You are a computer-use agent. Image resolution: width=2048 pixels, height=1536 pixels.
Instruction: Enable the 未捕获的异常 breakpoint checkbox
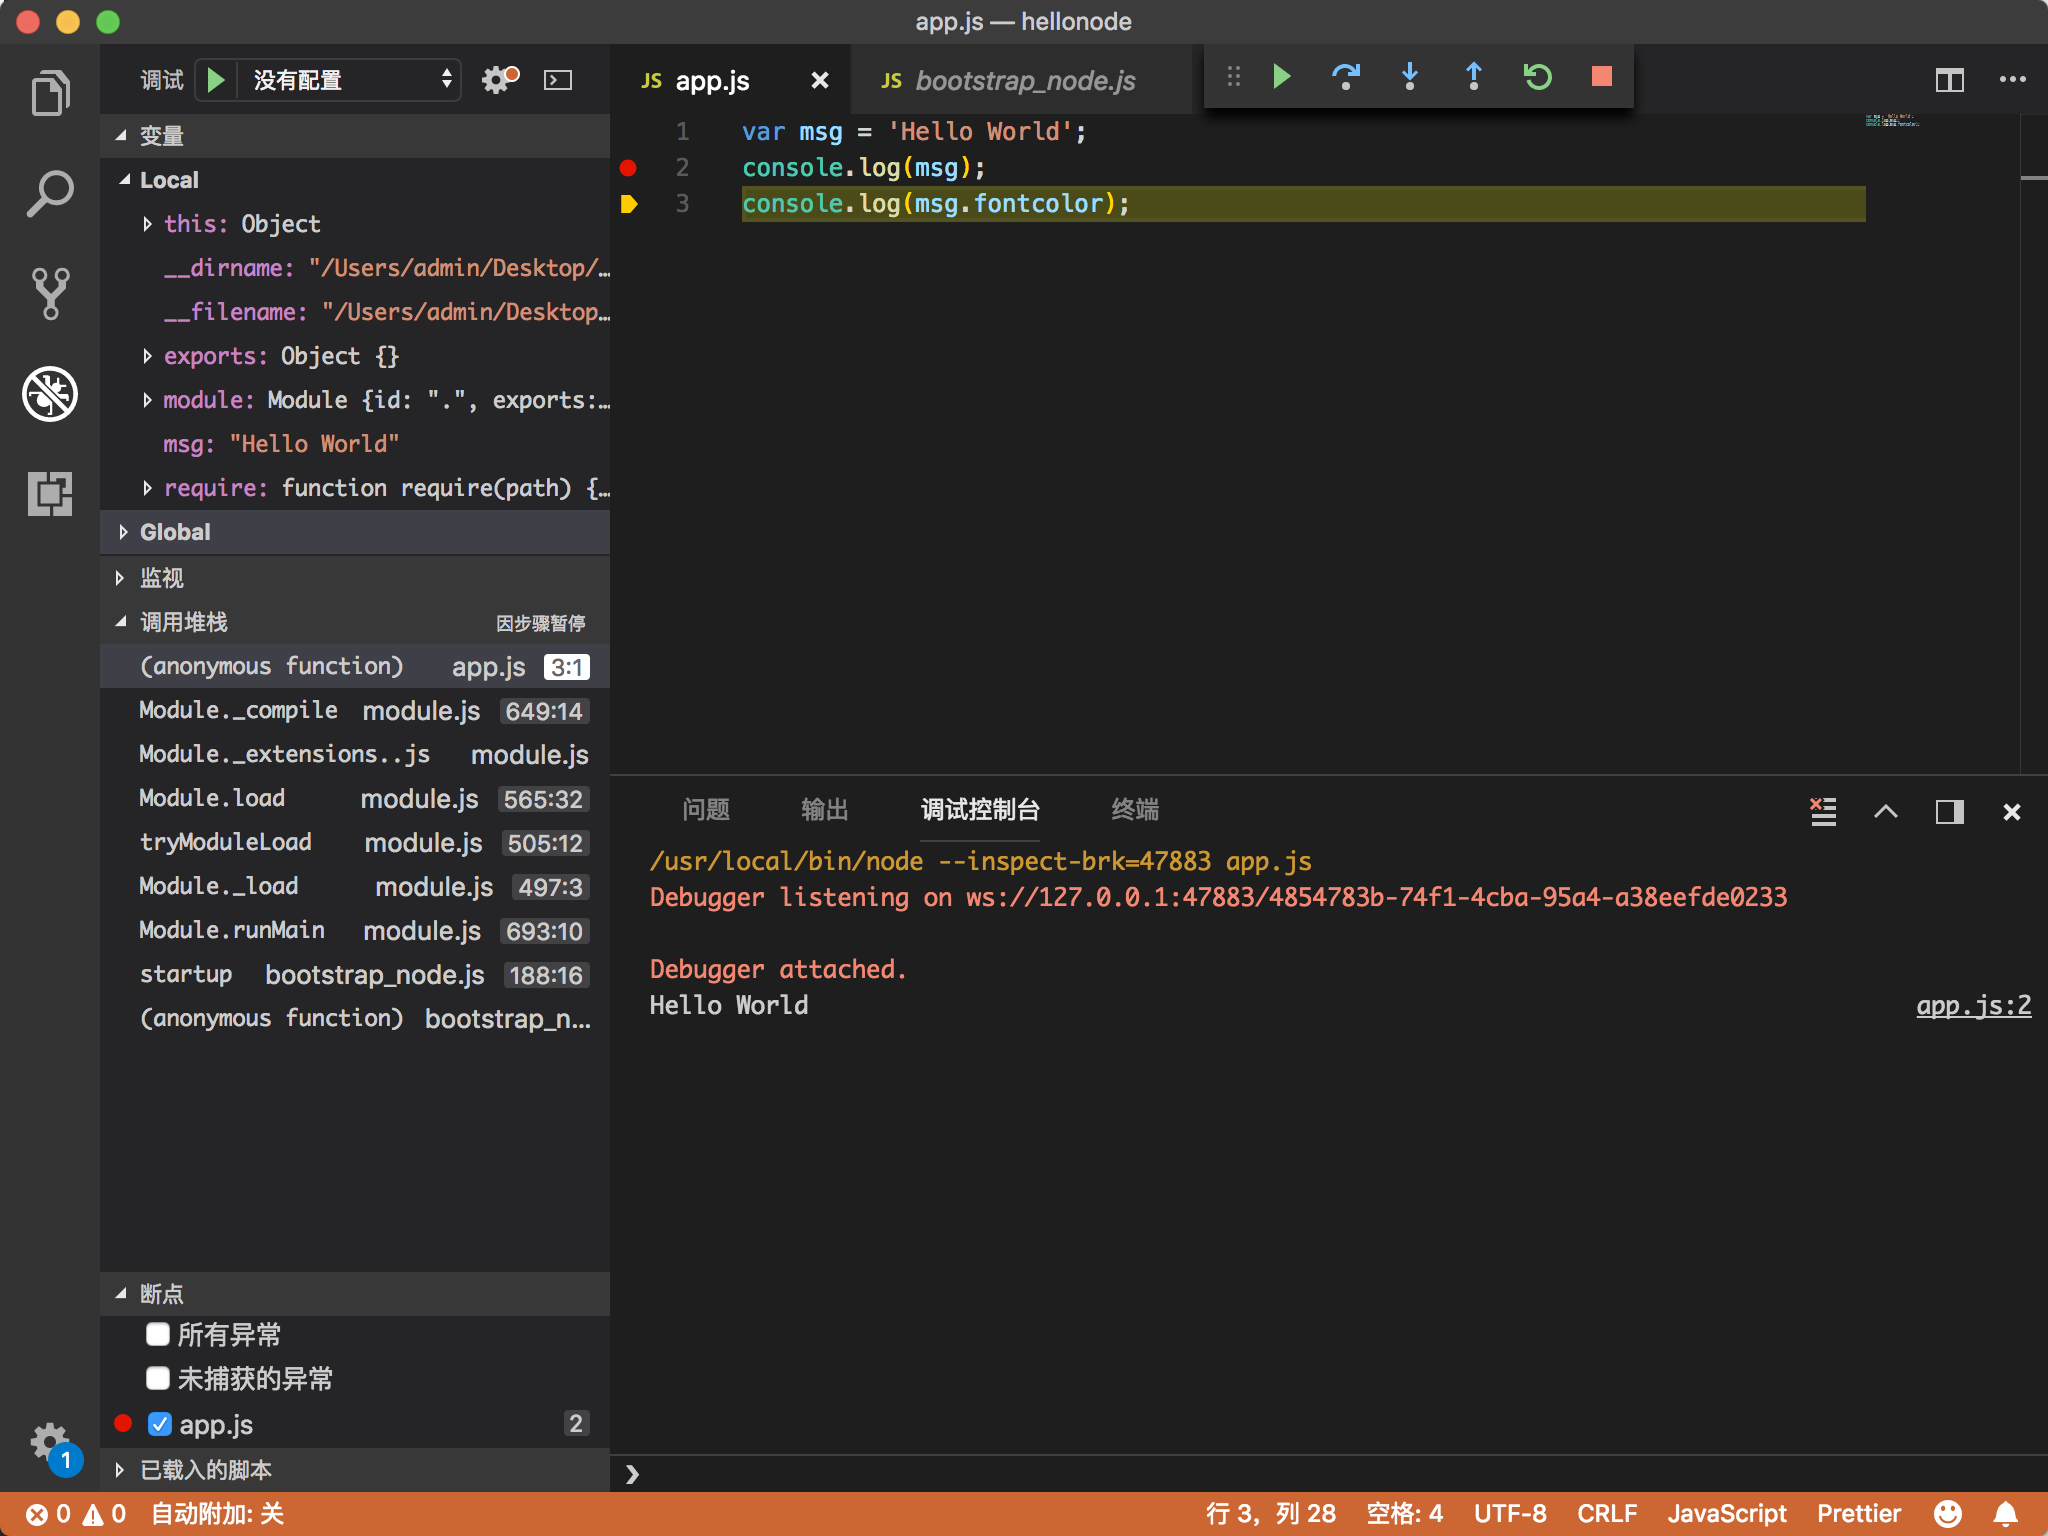click(x=158, y=1378)
